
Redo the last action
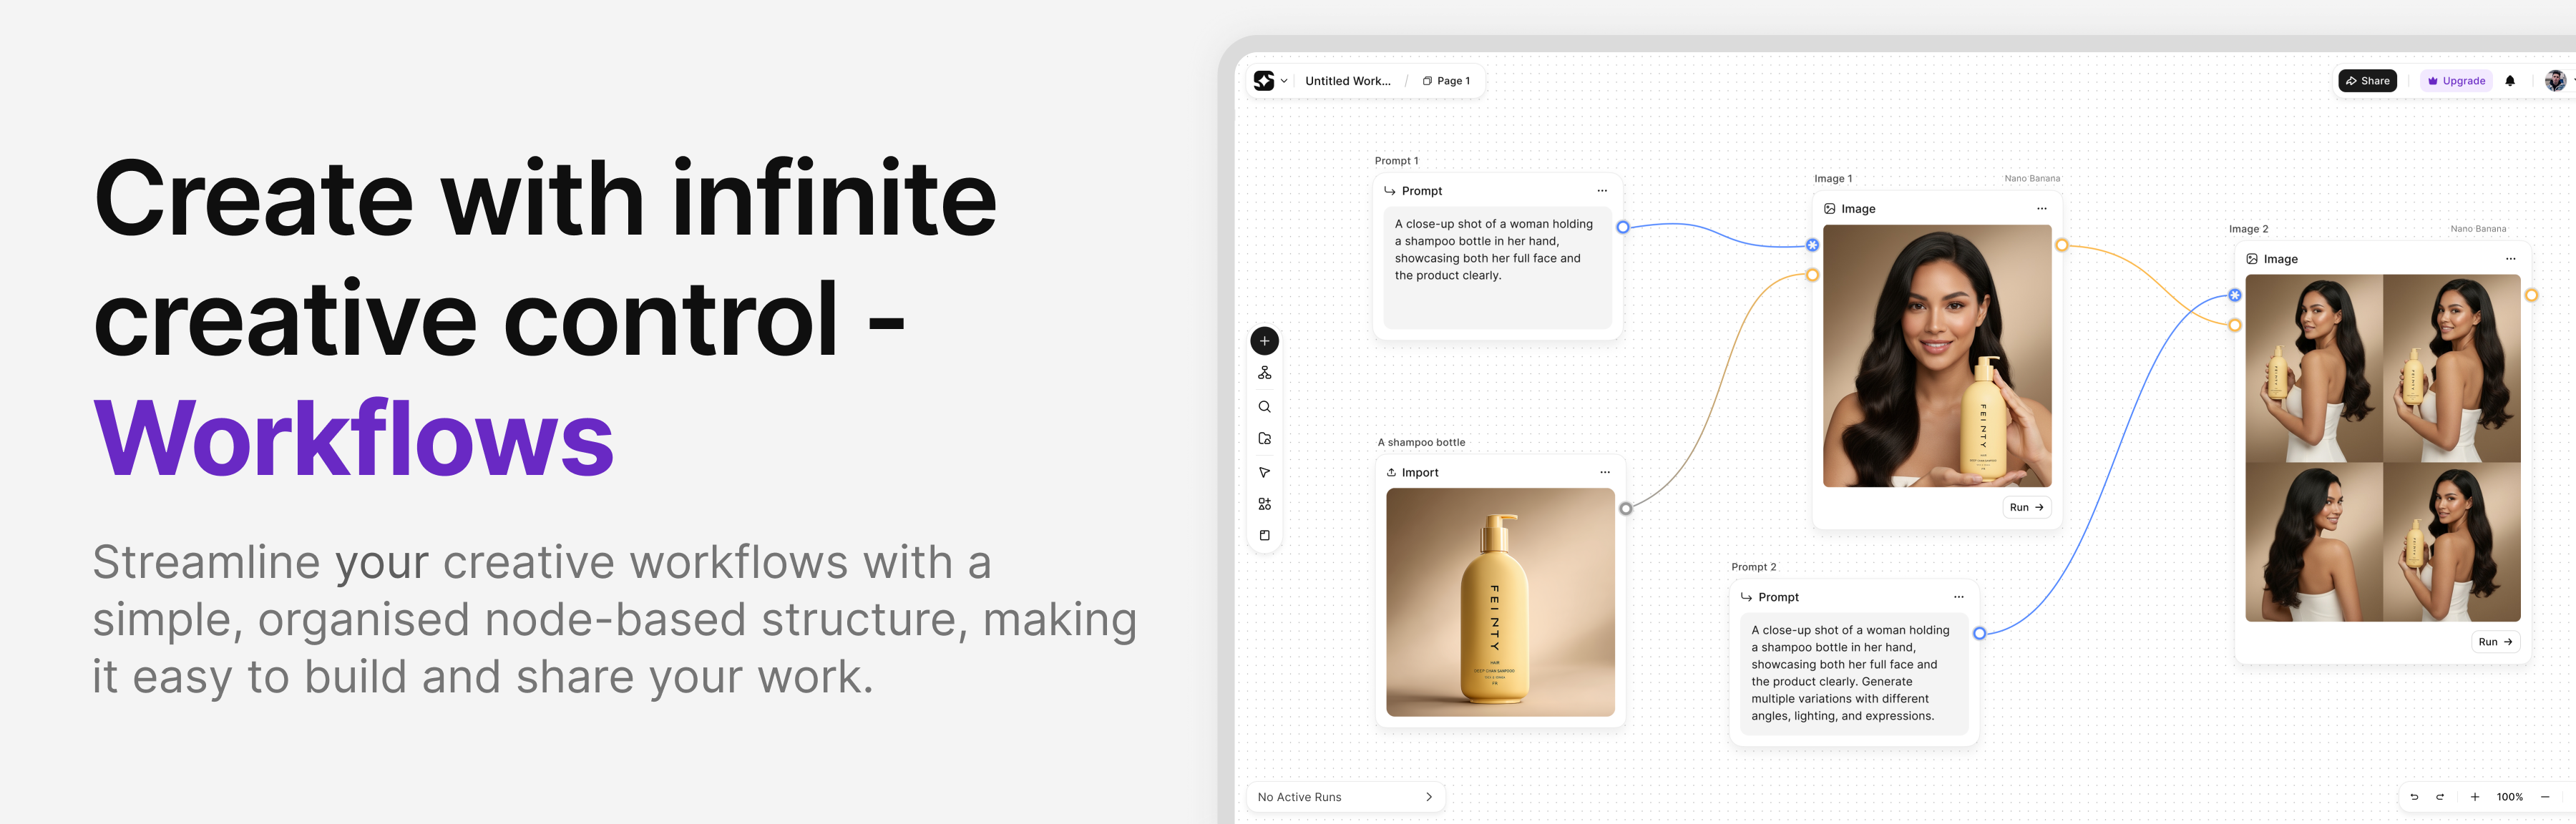tap(2441, 798)
